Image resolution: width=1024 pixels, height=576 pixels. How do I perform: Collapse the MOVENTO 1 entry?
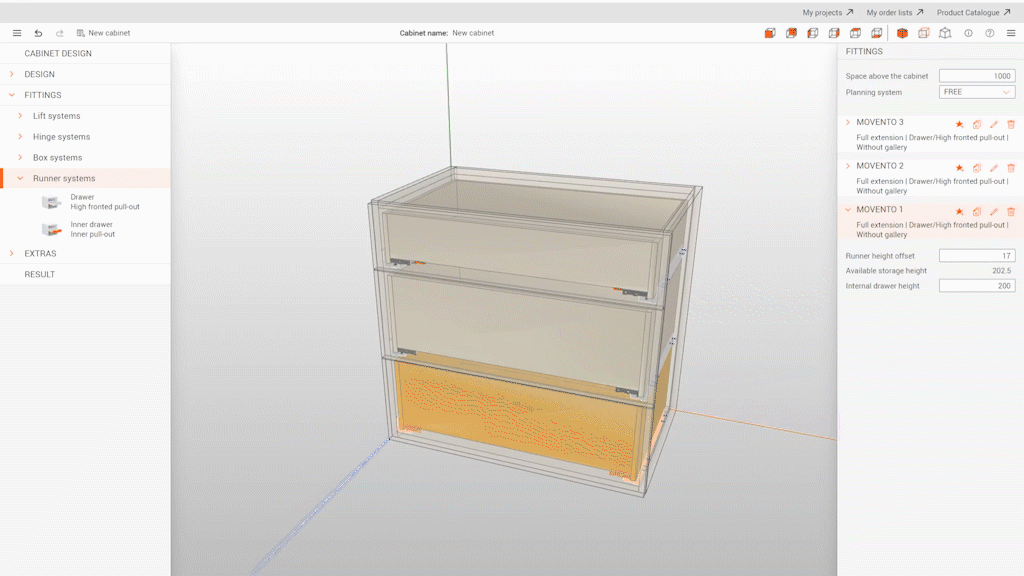[x=847, y=209]
